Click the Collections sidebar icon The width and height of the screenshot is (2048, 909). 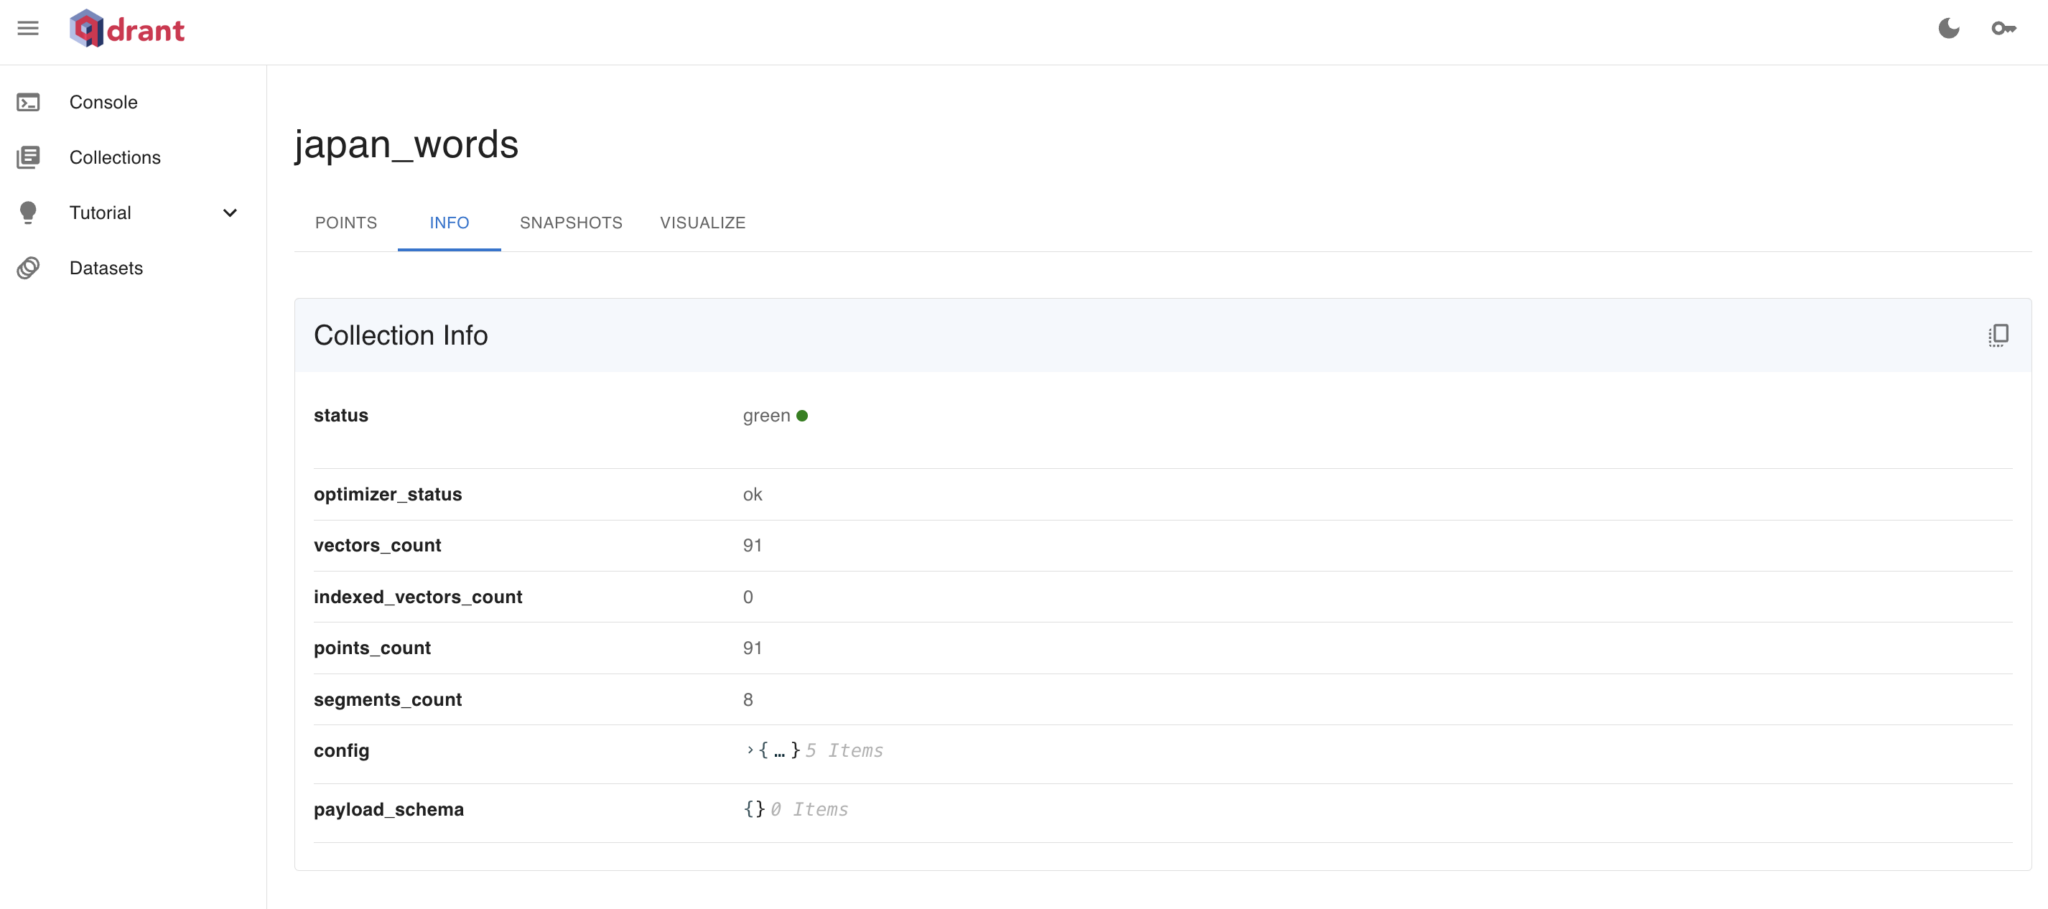tap(28, 157)
